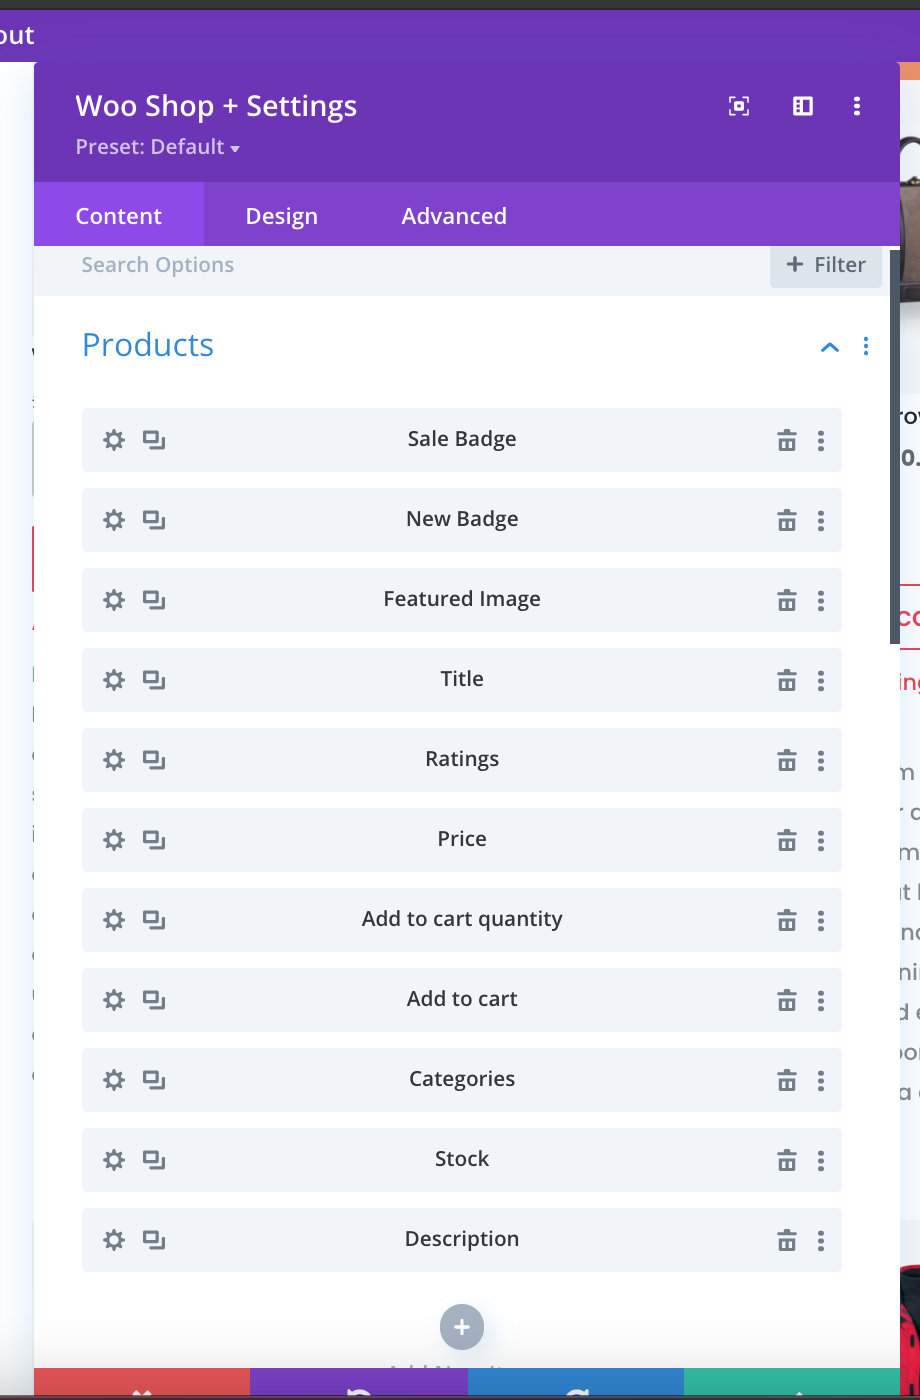Duplicate the New Badge item
The height and width of the screenshot is (1400, 920).
pos(153,520)
